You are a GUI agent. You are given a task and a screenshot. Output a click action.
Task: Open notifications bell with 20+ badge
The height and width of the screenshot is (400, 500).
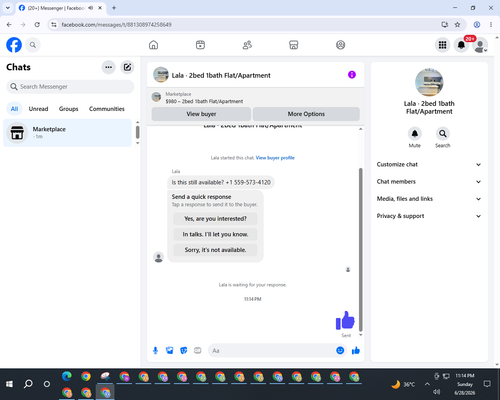click(461, 45)
